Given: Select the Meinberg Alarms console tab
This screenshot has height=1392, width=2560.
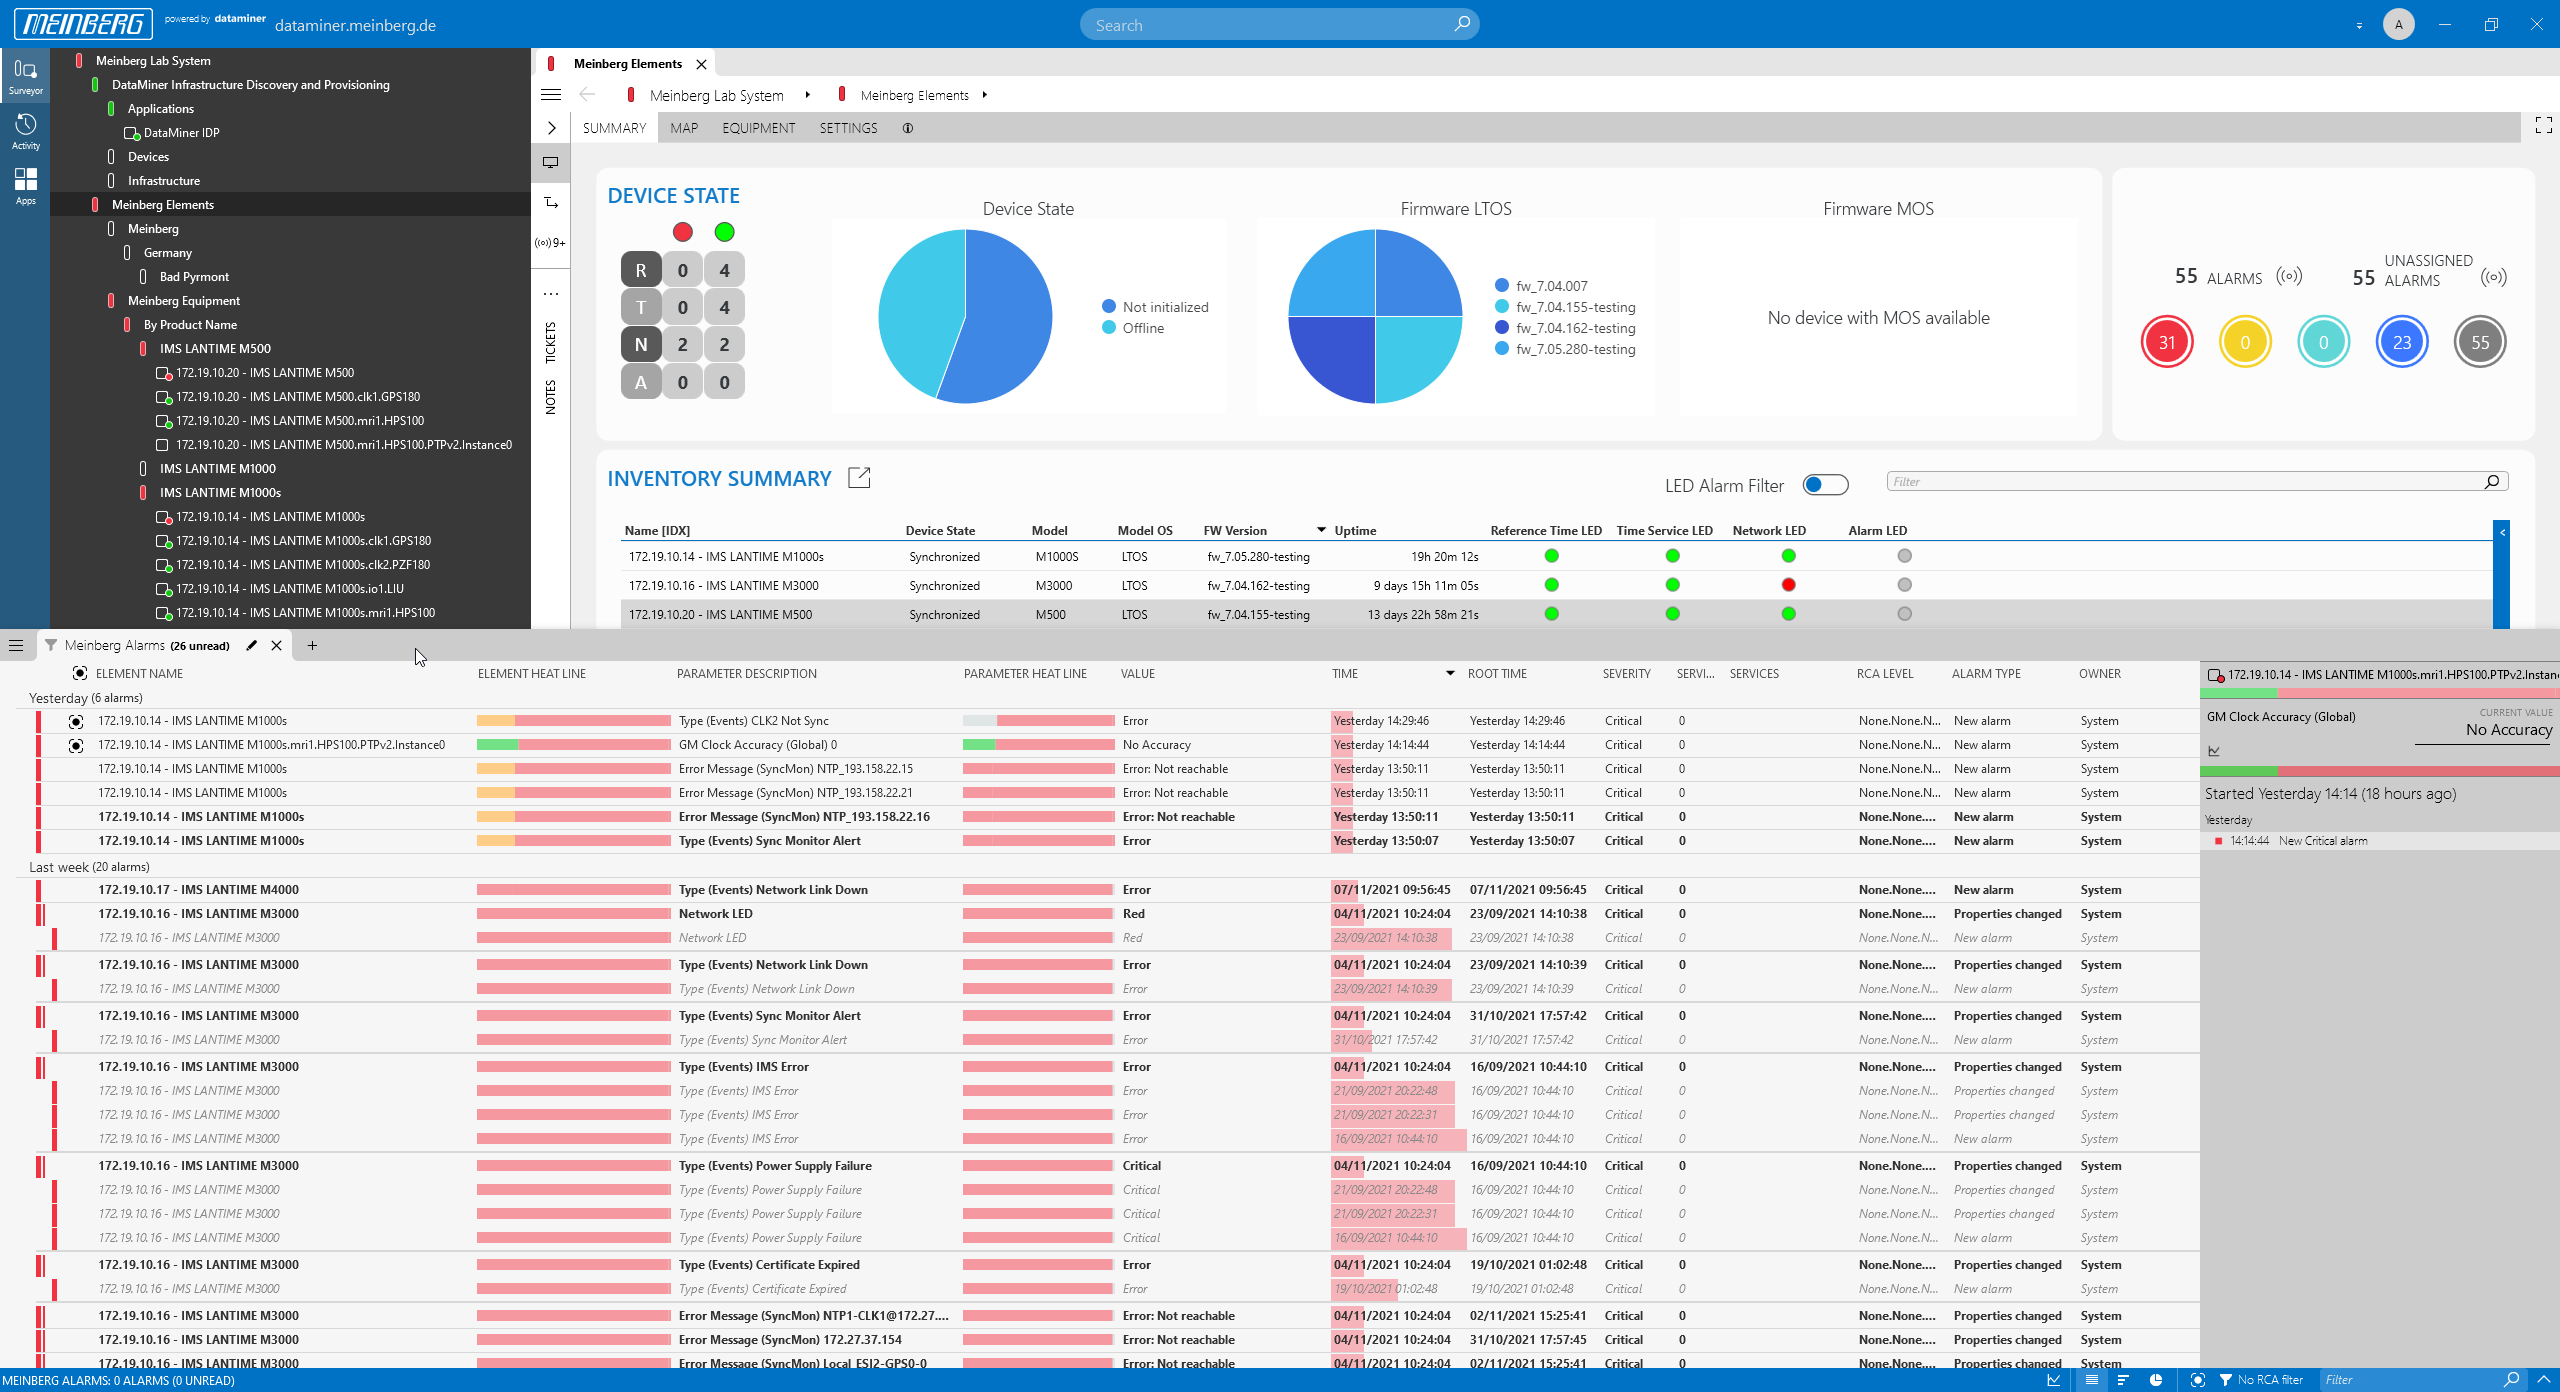Looking at the screenshot, I should tap(147, 645).
